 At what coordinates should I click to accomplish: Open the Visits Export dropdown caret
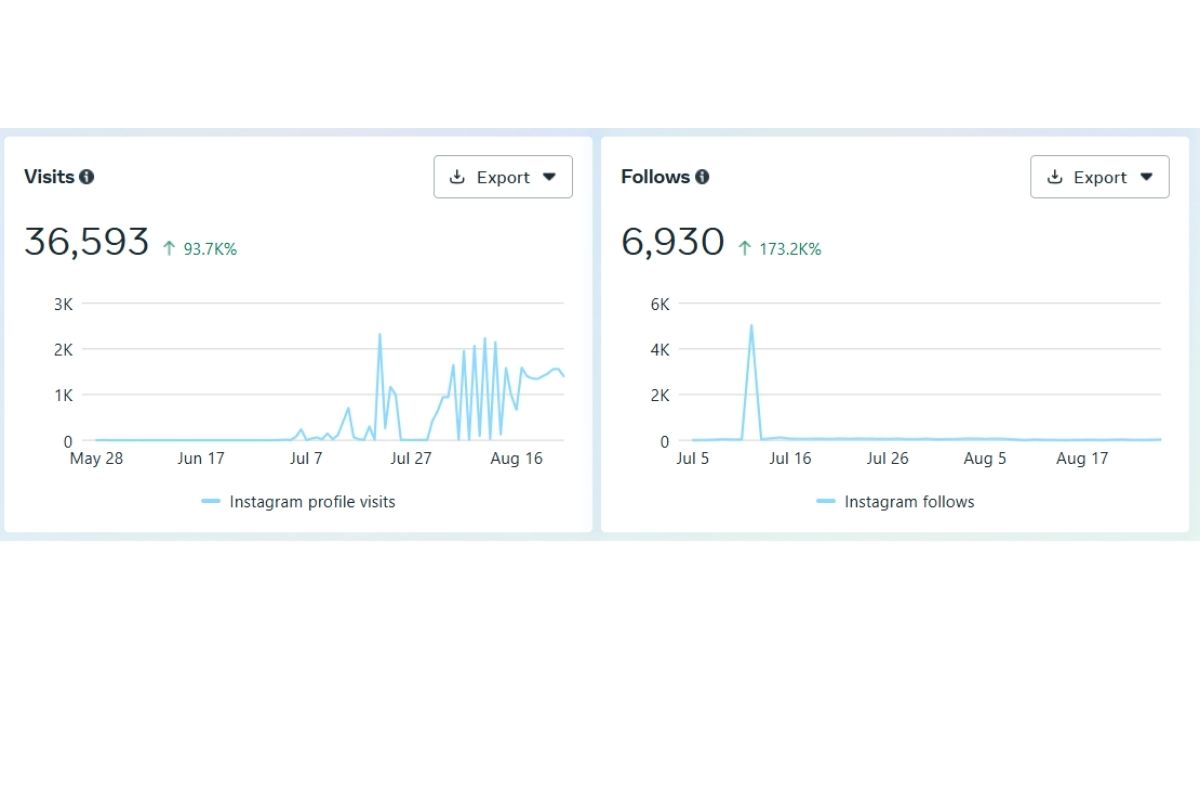coord(549,177)
